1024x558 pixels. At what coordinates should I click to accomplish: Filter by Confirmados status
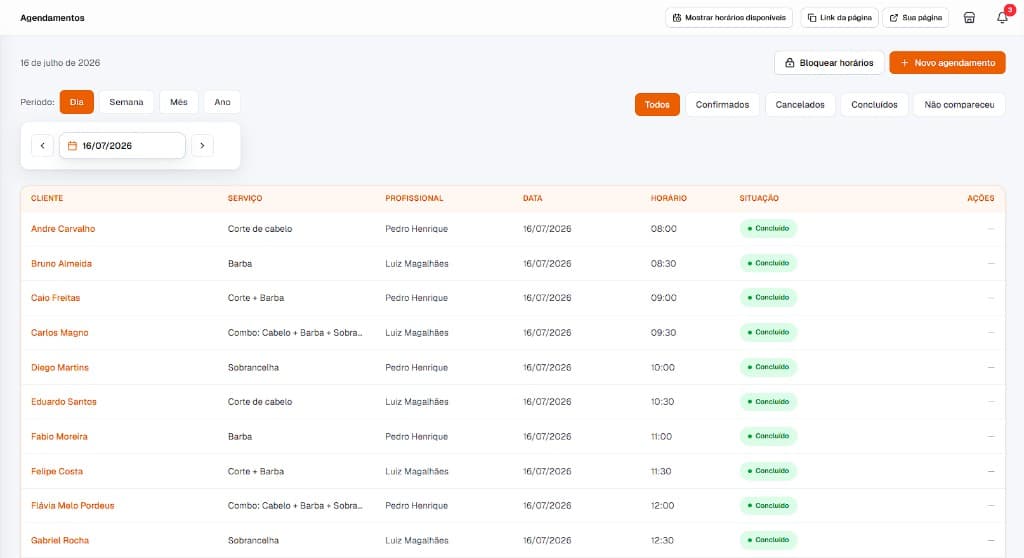[x=722, y=105]
